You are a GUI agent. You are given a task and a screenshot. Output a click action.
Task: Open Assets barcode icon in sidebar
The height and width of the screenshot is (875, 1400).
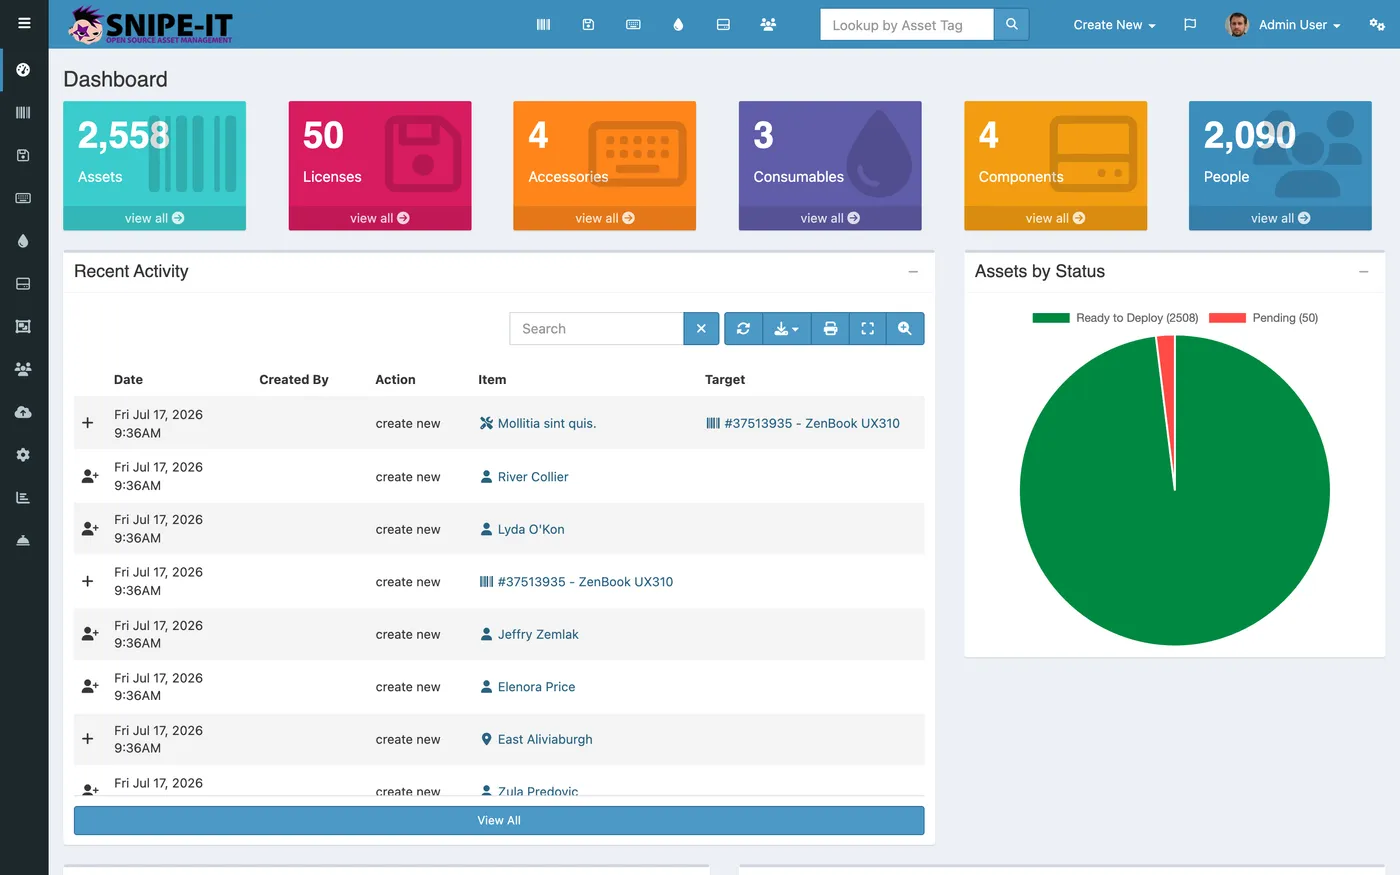(x=23, y=113)
